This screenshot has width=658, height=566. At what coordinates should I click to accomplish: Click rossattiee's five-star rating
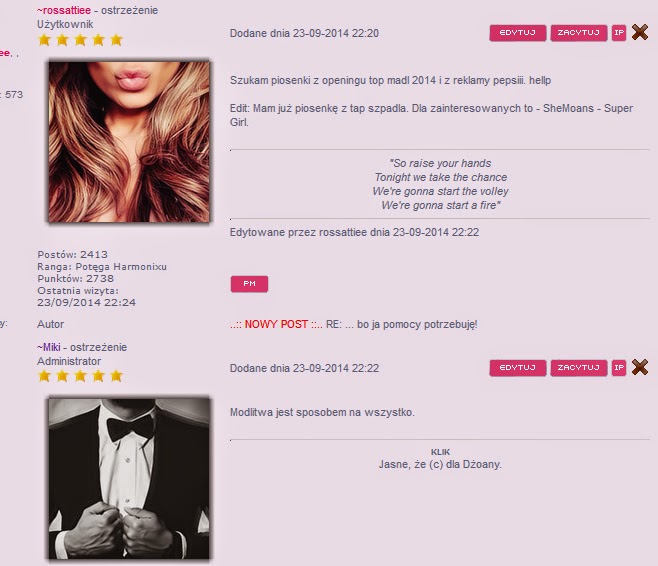(80, 40)
